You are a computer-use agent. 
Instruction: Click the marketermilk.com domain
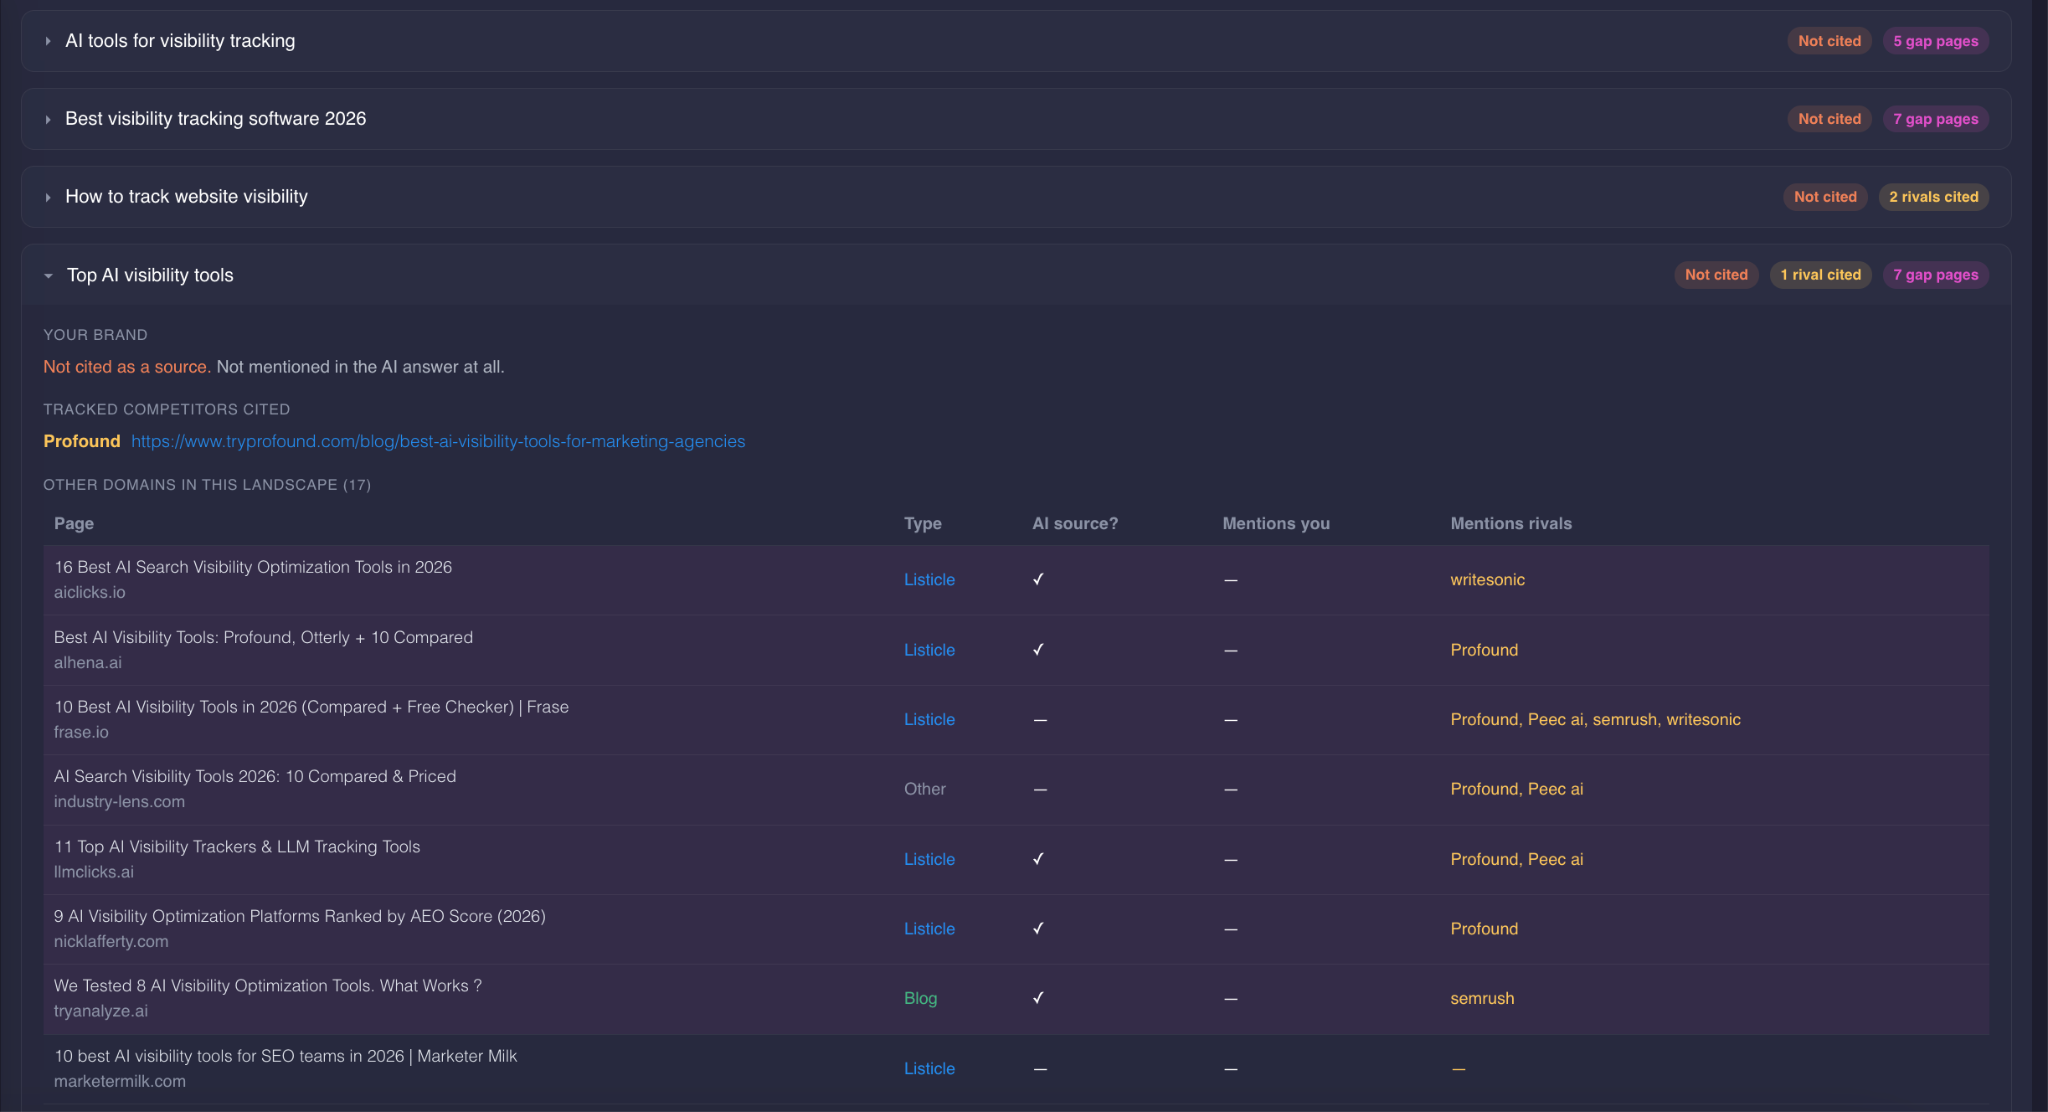pos(119,1081)
